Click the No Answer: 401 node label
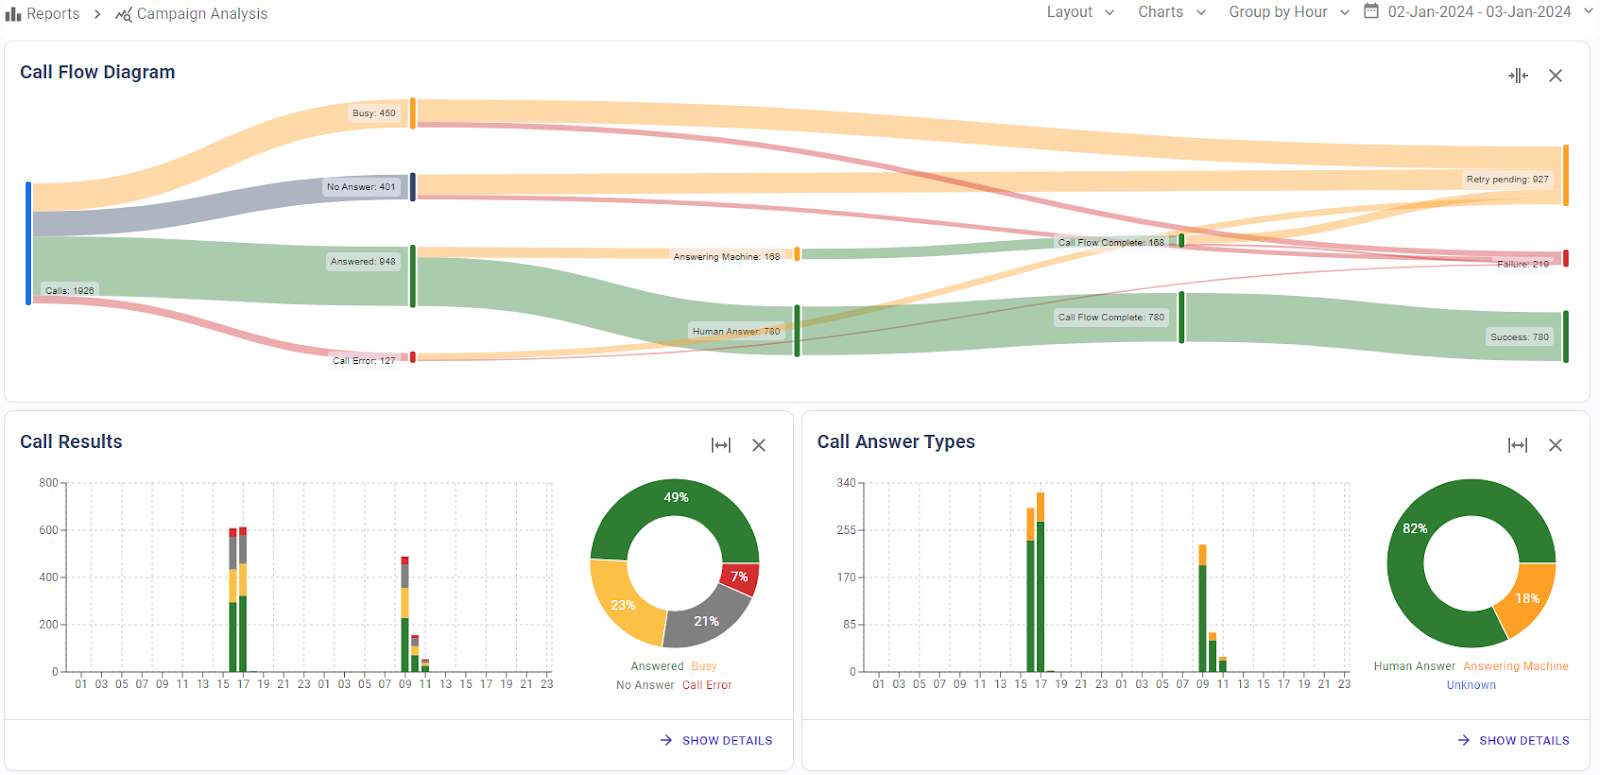This screenshot has height=775, width=1600. tap(361, 187)
